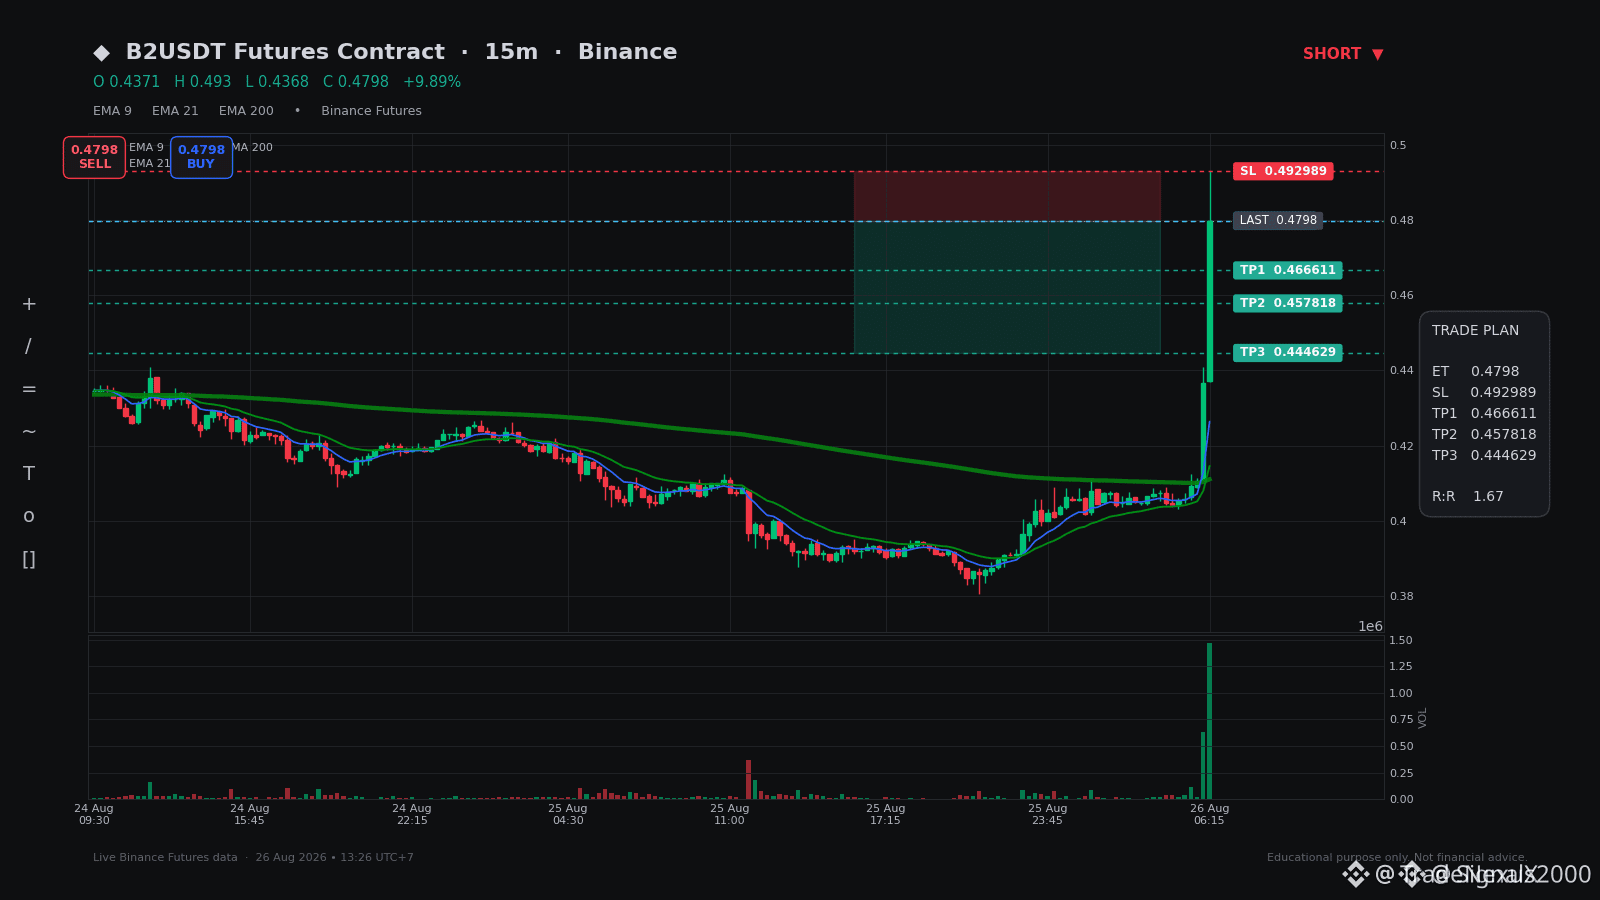Click the TP3 0.444629 row in Trade Plan
This screenshot has height=900, width=1600.
click(1484, 456)
